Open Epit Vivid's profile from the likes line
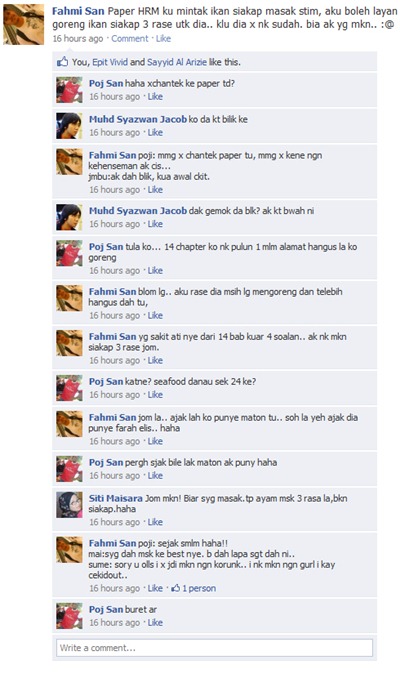Image resolution: width=400 pixels, height=678 pixels. coord(110,62)
